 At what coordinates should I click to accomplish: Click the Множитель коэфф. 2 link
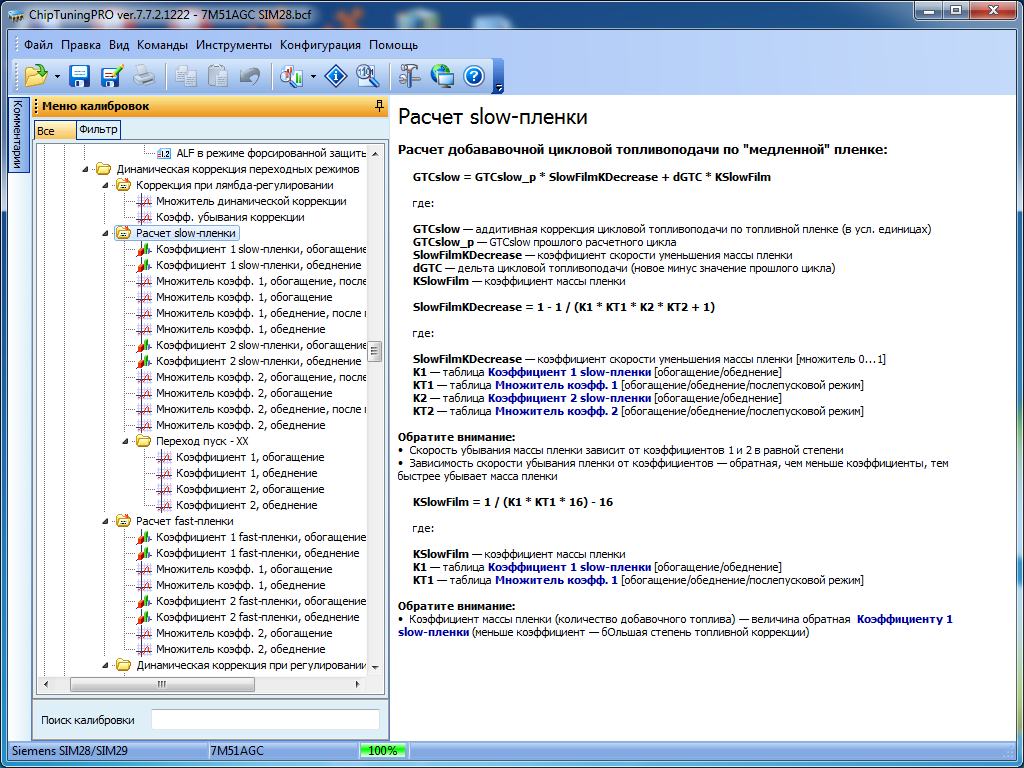click(x=558, y=411)
